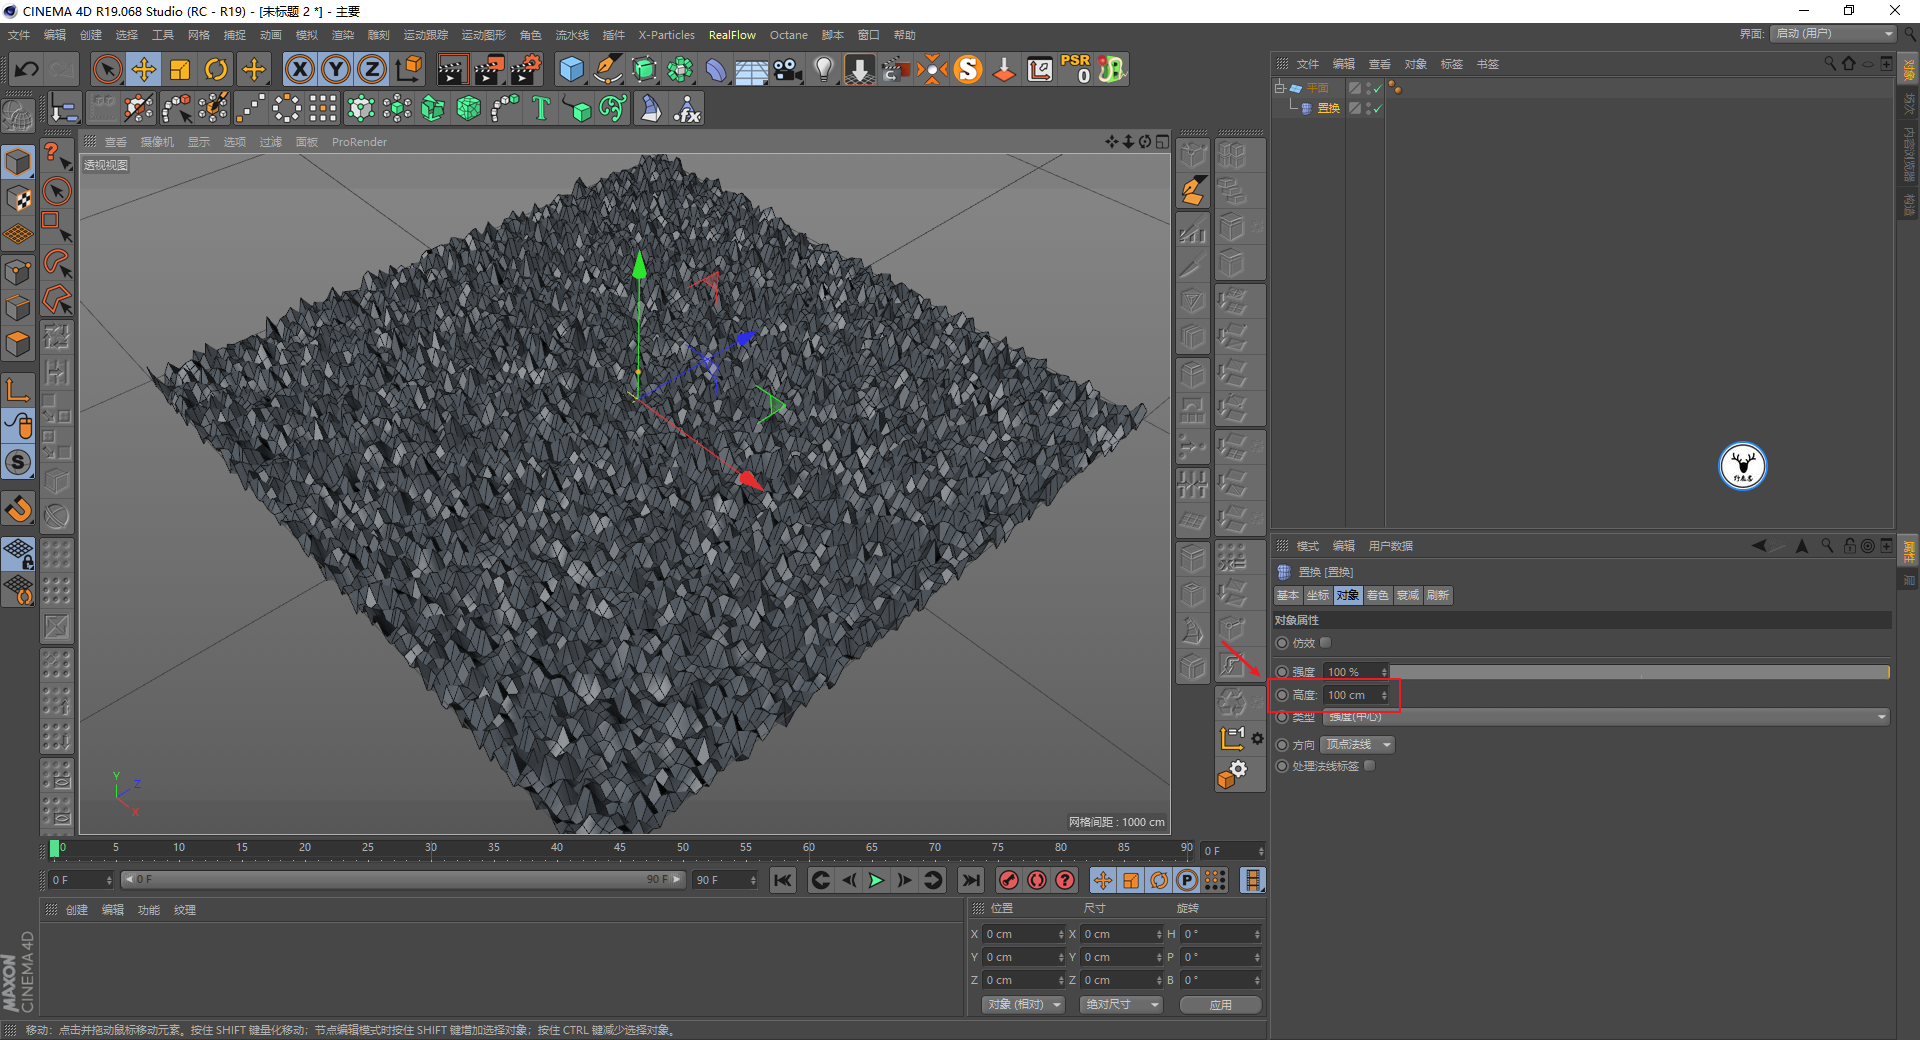Select the Live Selection tool
Viewport: 1920px width, 1040px height.
pos(107,69)
